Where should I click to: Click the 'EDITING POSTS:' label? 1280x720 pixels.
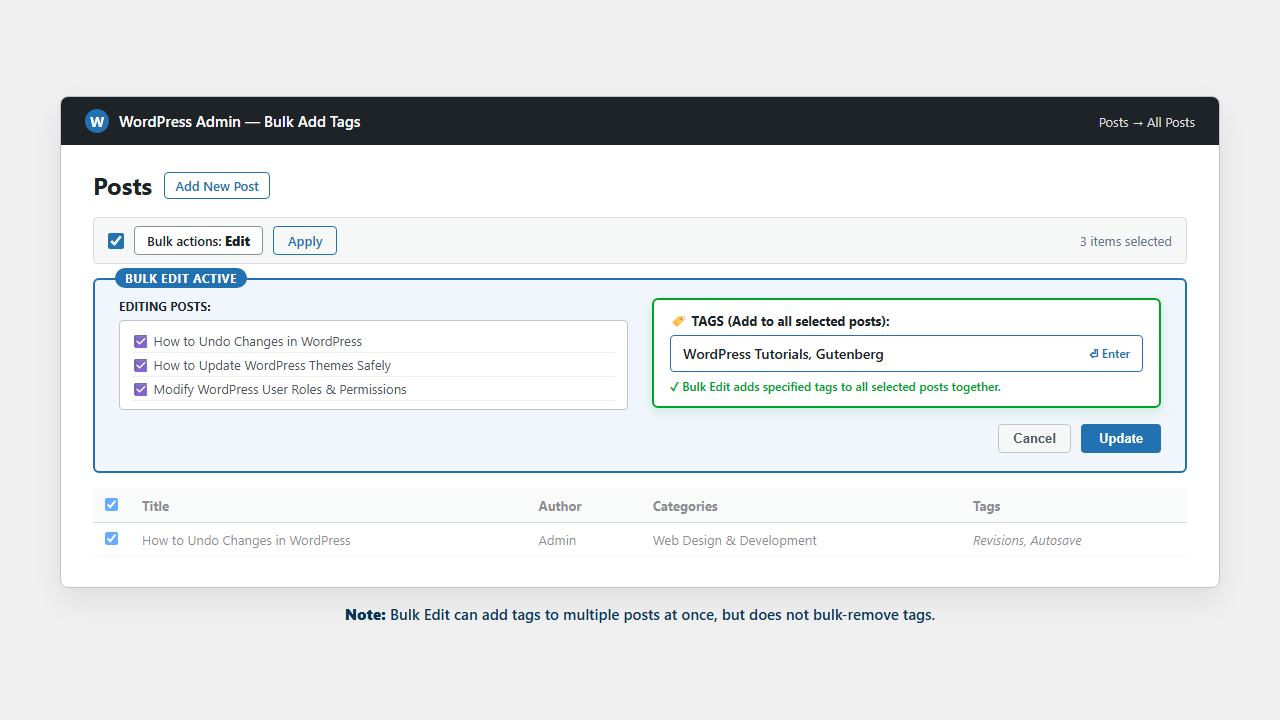pos(165,306)
